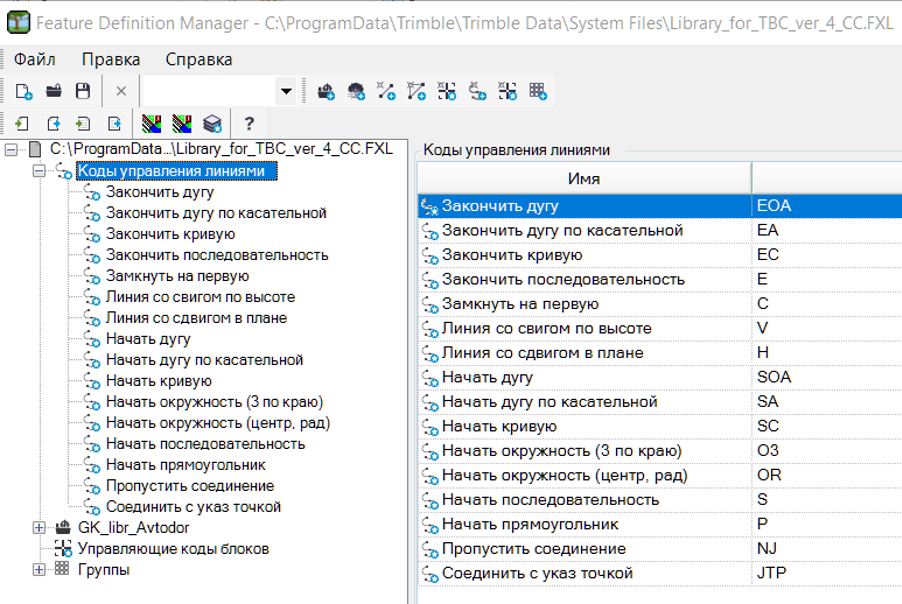
Task: Open the Feature Definition Manager app icon
Action: [x=18, y=22]
